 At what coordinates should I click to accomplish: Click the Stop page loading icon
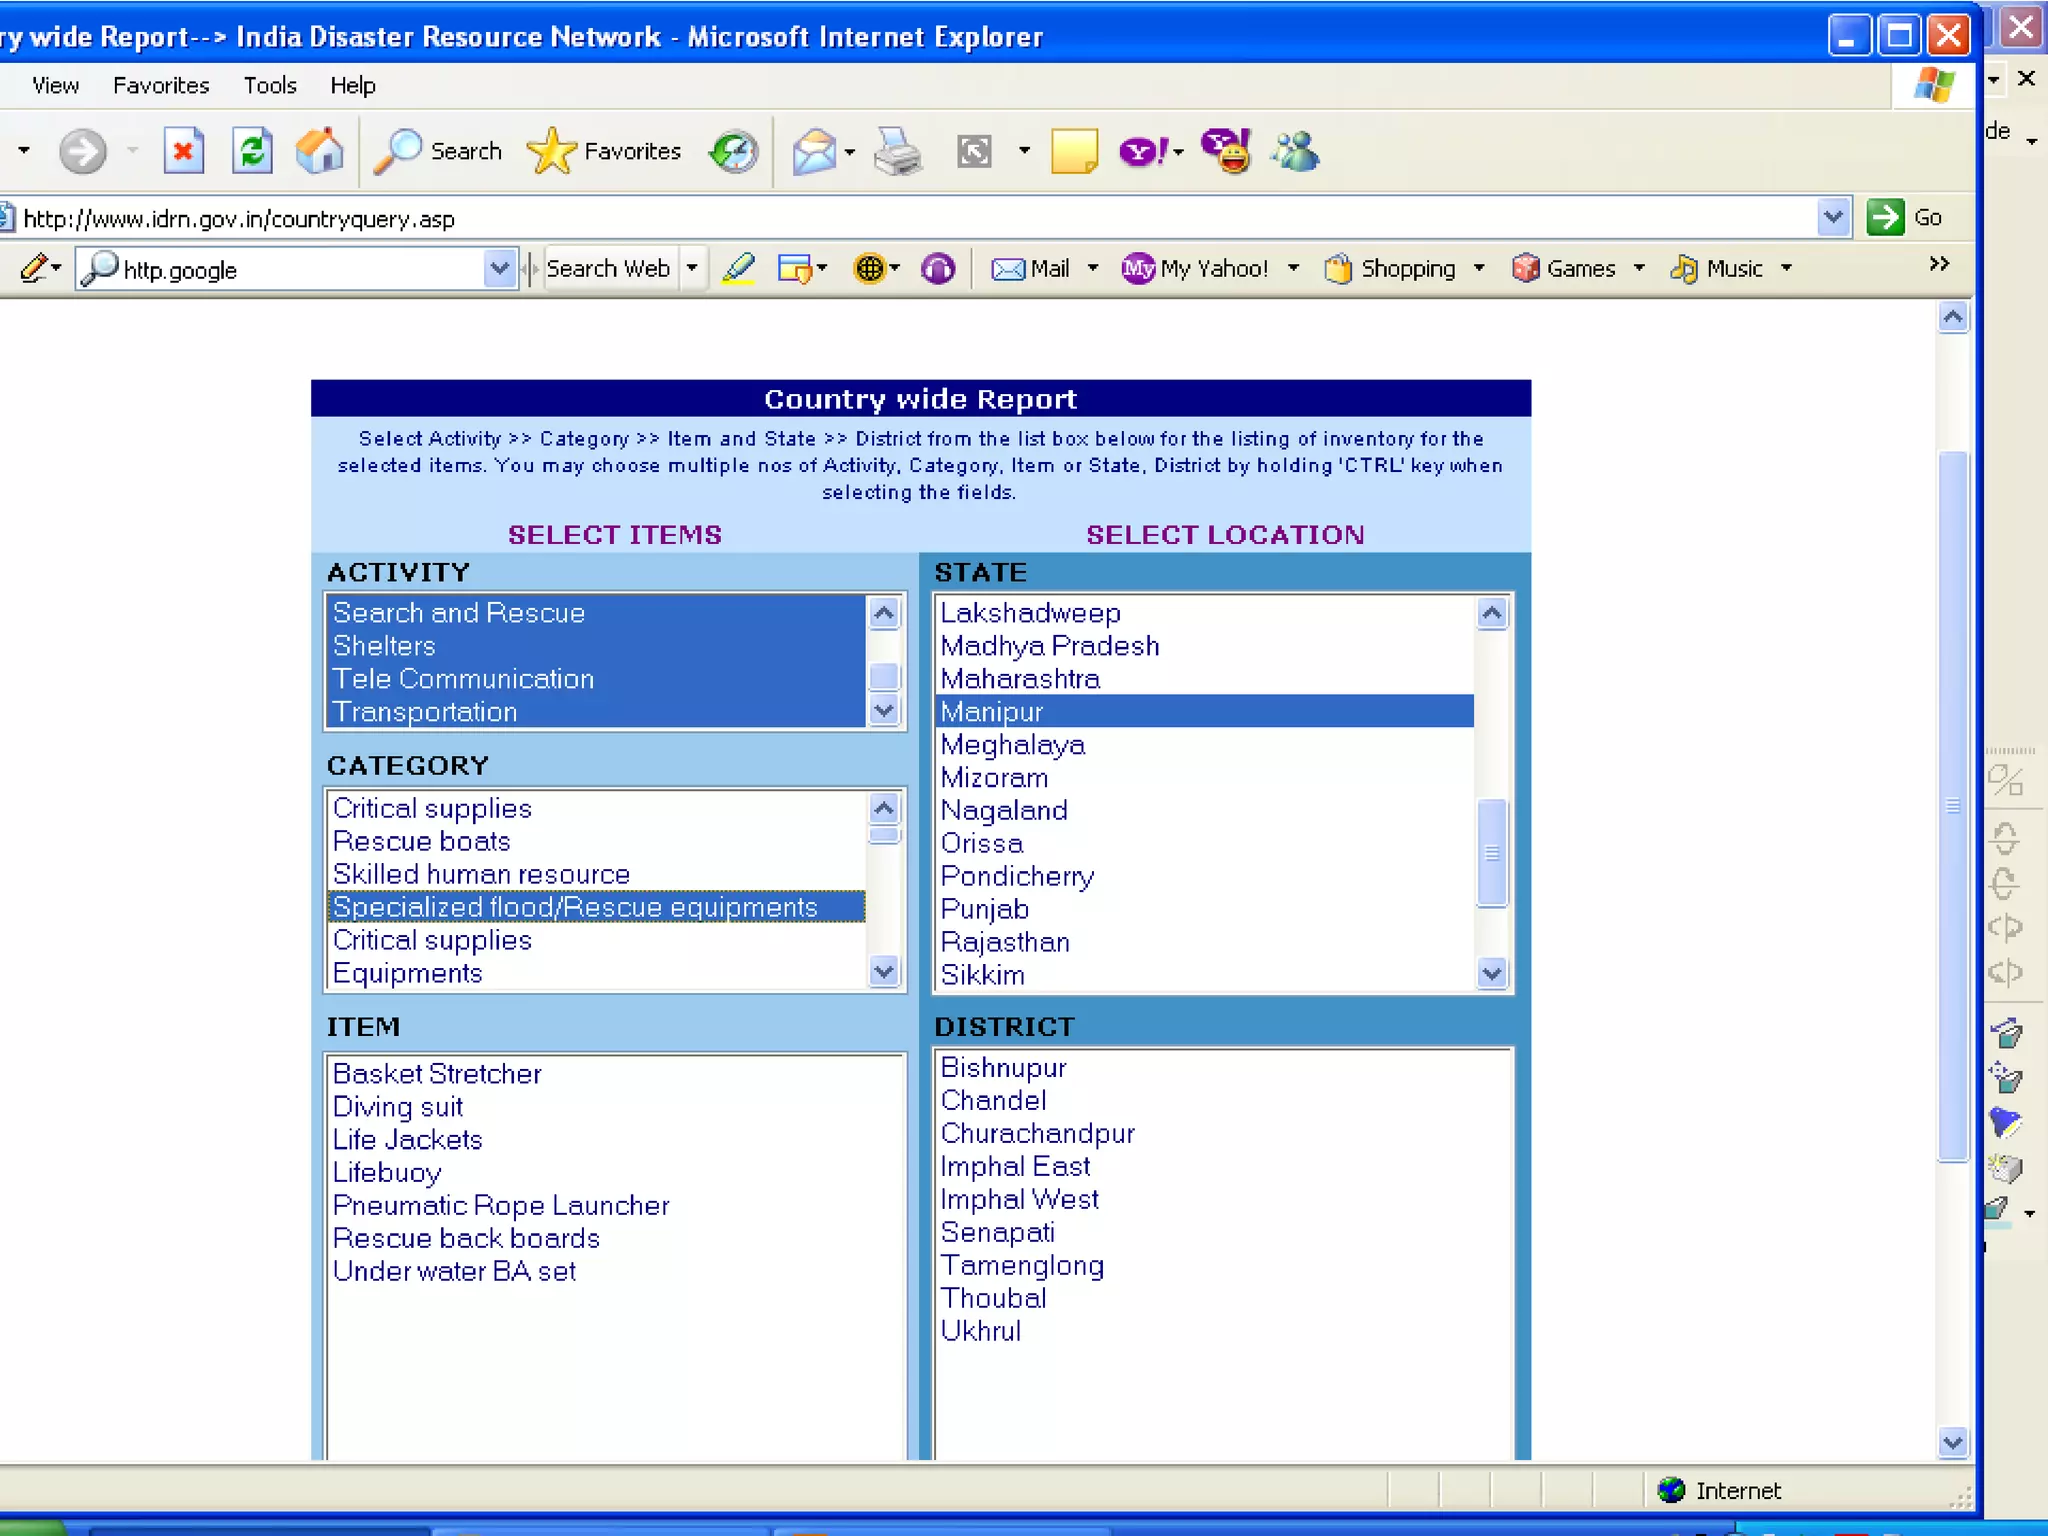point(183,152)
